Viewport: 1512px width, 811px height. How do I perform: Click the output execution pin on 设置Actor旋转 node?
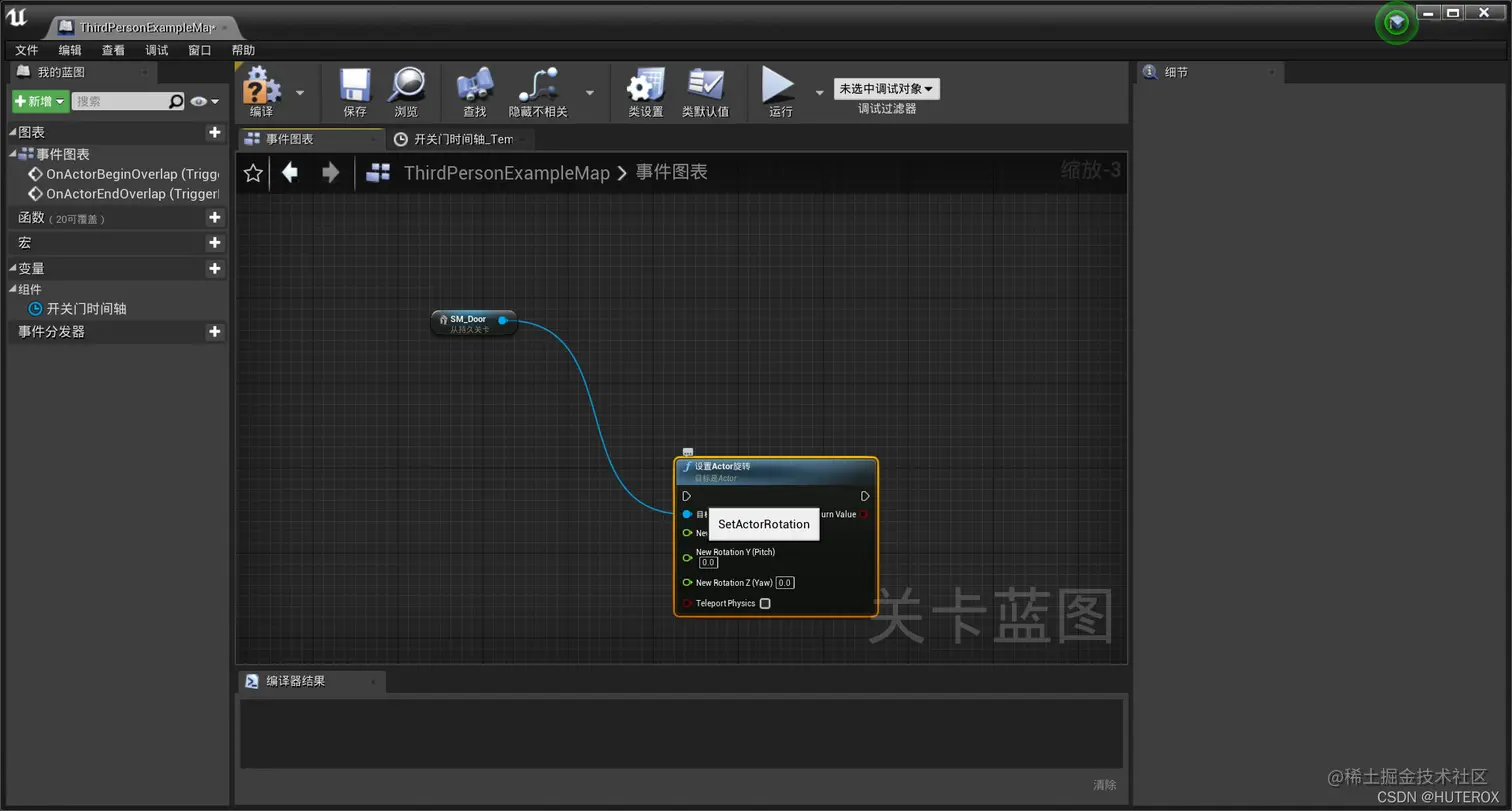(865, 496)
